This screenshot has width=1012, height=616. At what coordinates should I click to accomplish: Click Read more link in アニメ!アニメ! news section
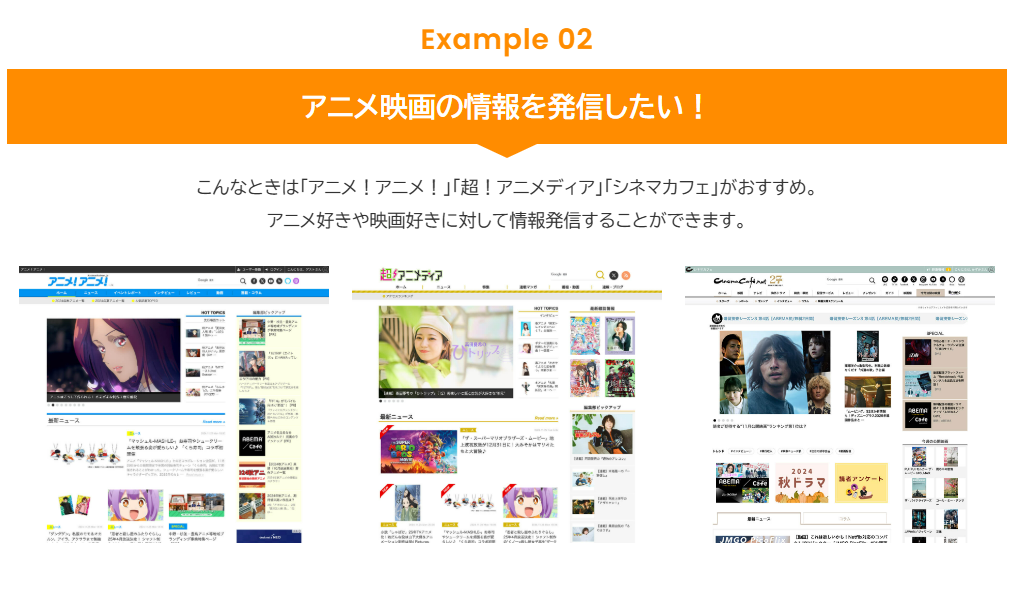(214, 422)
